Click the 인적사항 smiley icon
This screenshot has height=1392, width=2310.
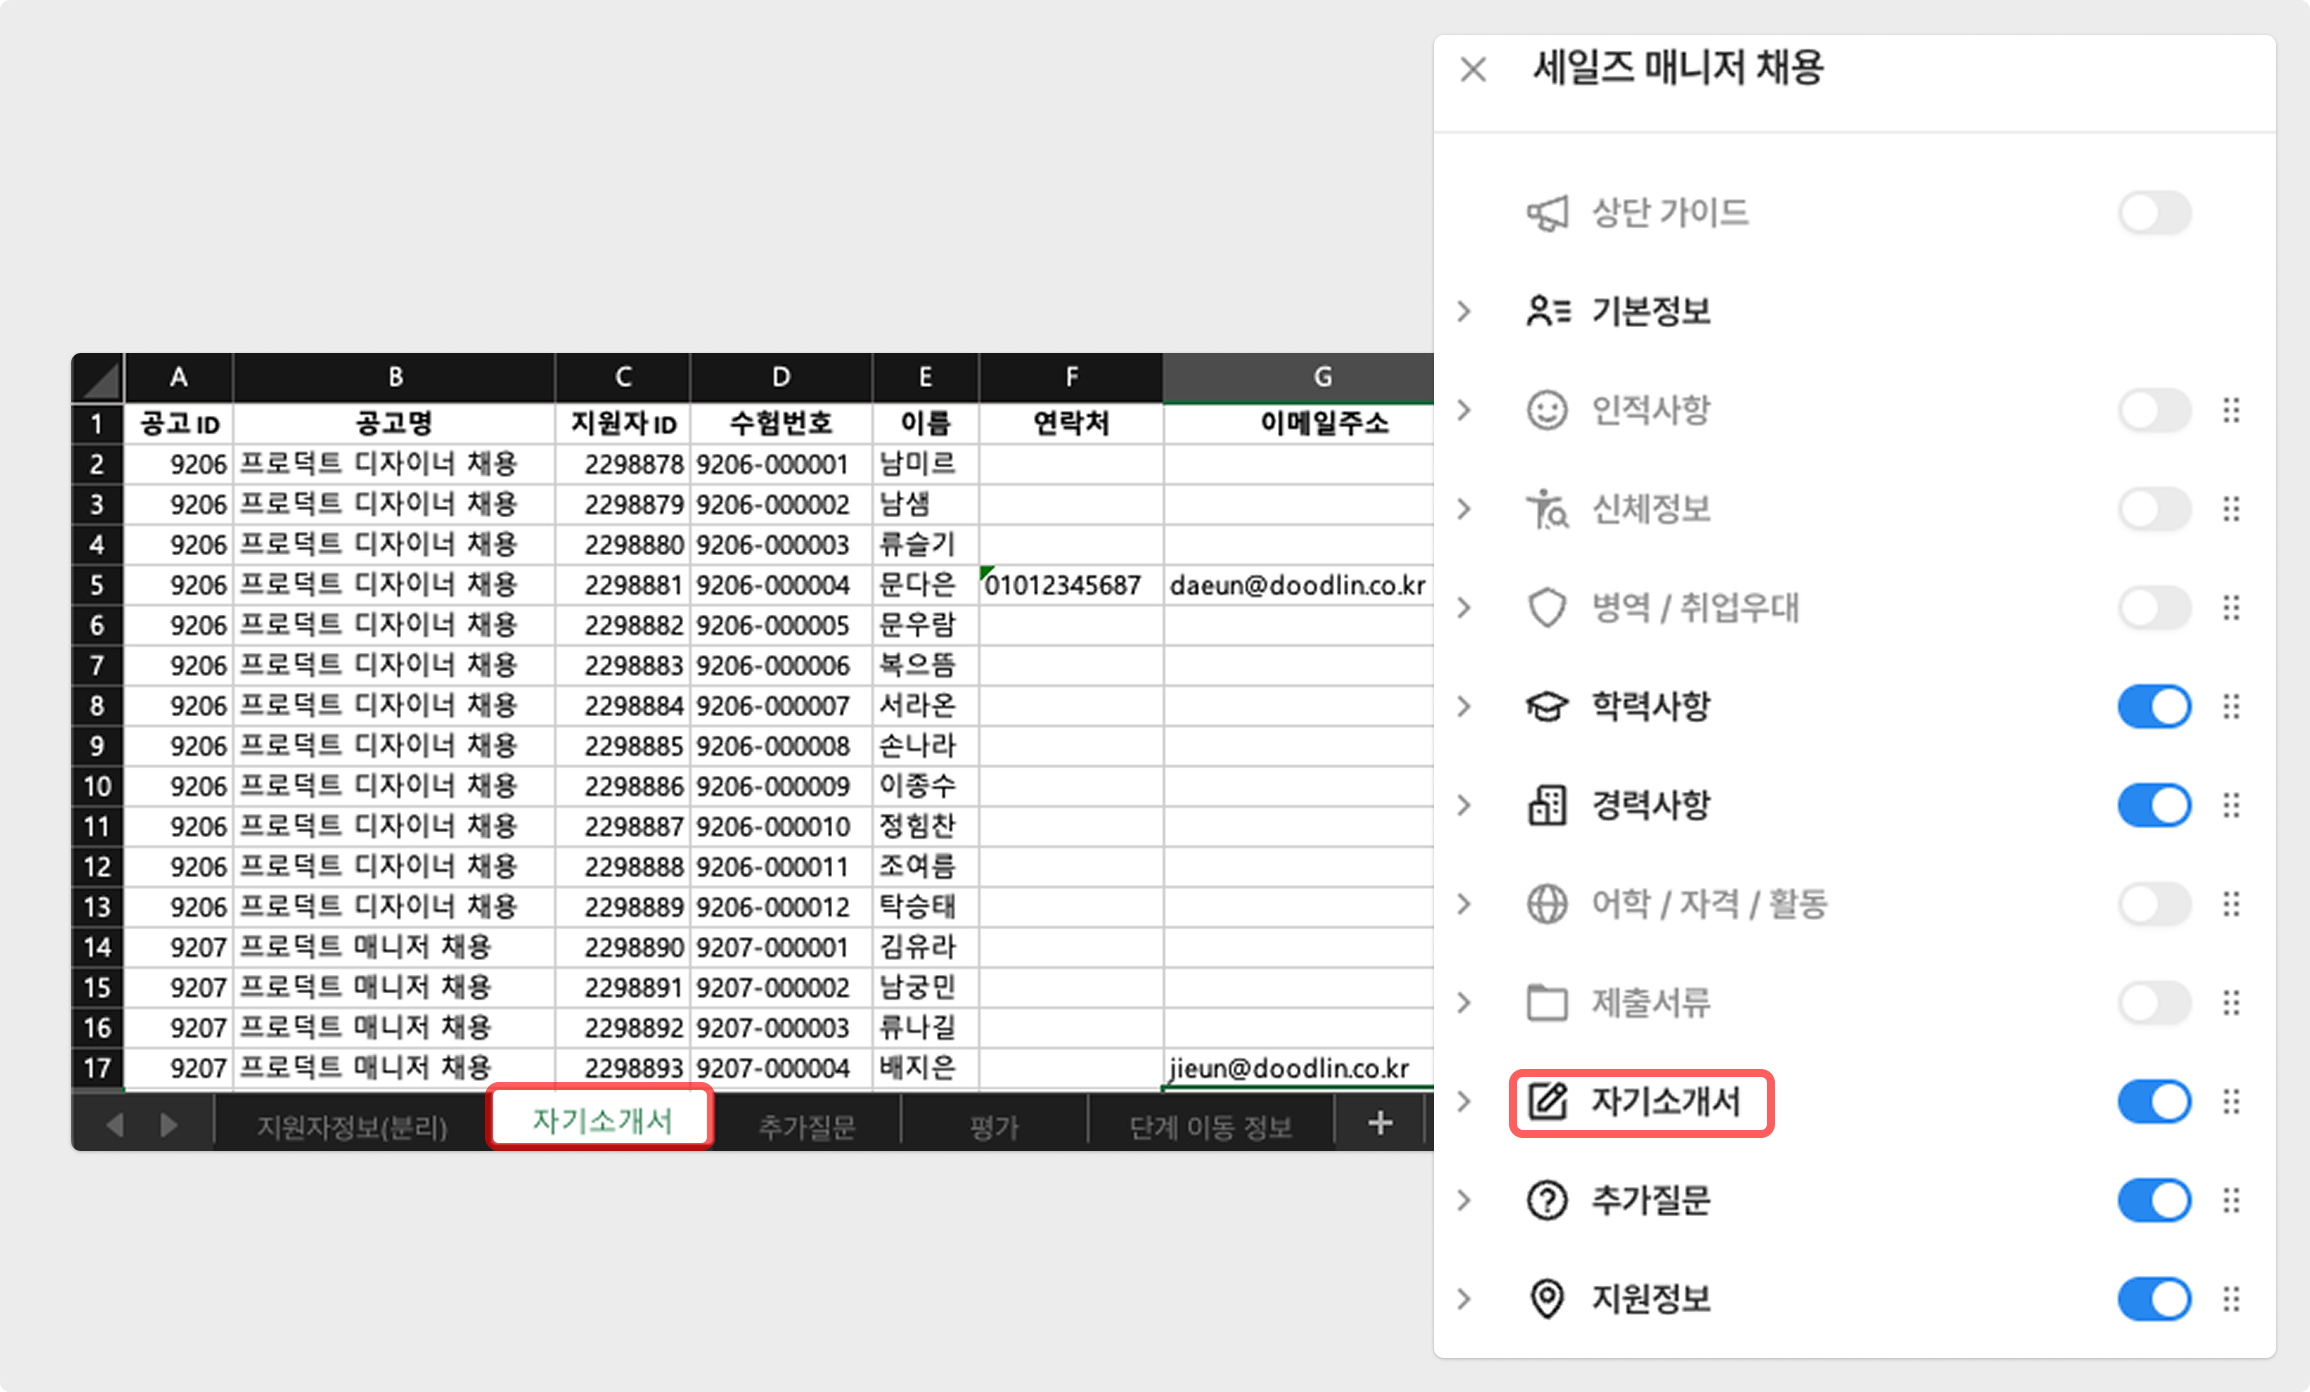[x=1547, y=410]
